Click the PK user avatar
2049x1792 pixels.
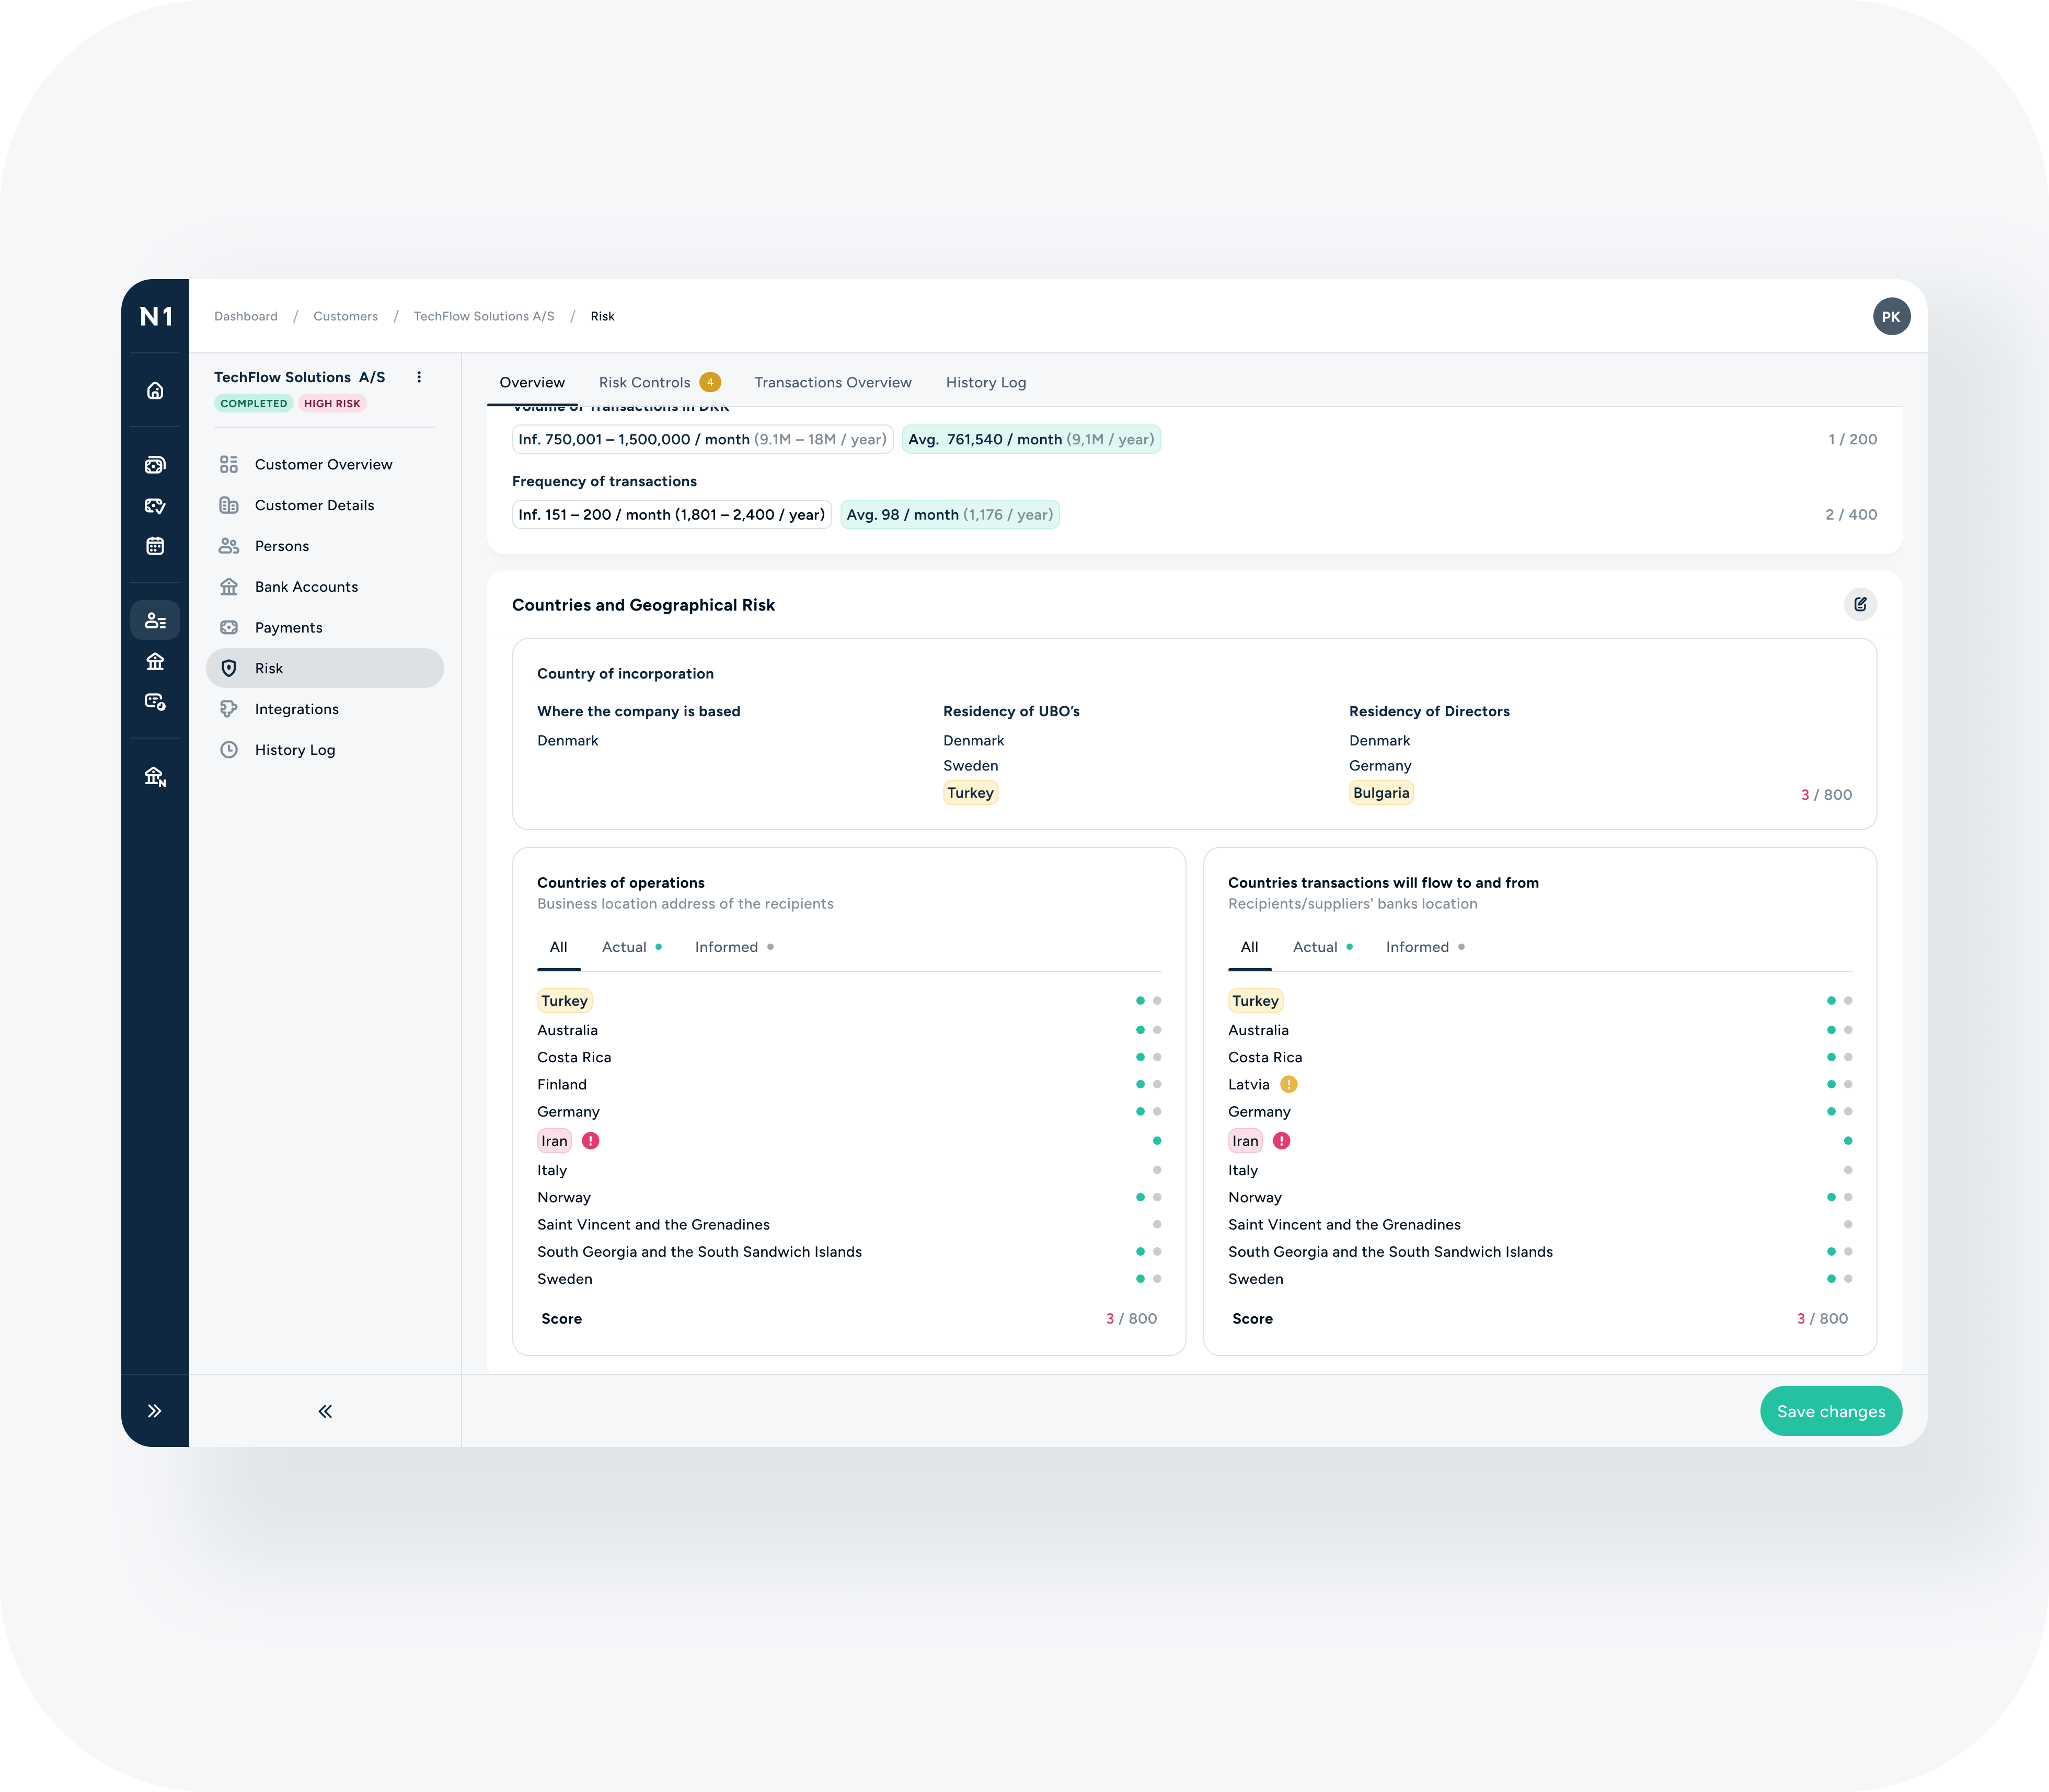(1891, 316)
